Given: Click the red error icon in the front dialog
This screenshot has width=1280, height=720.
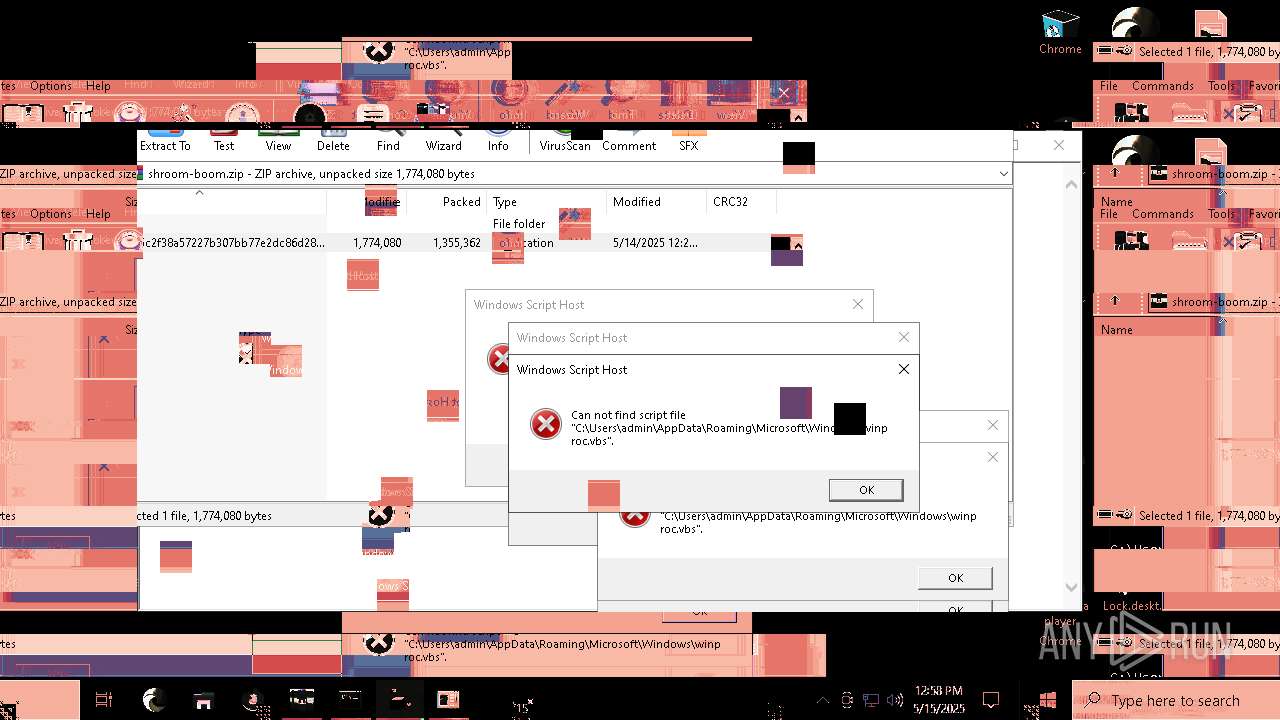Looking at the screenshot, I should click(x=546, y=424).
